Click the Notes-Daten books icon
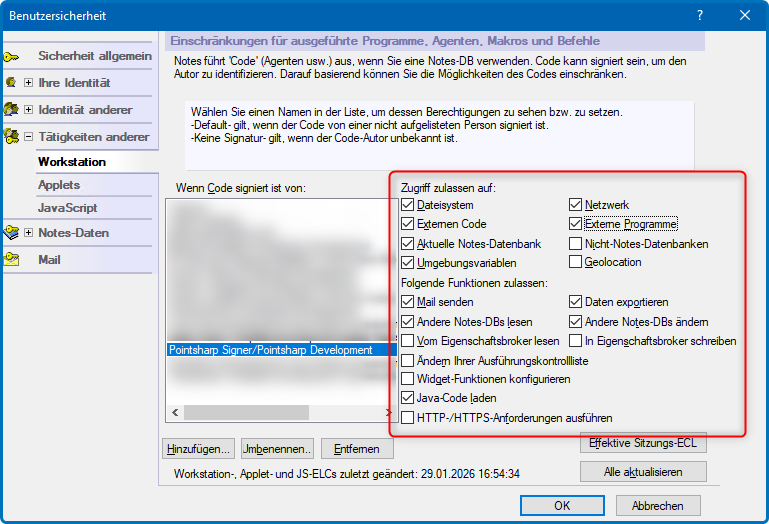 click(x=12, y=233)
